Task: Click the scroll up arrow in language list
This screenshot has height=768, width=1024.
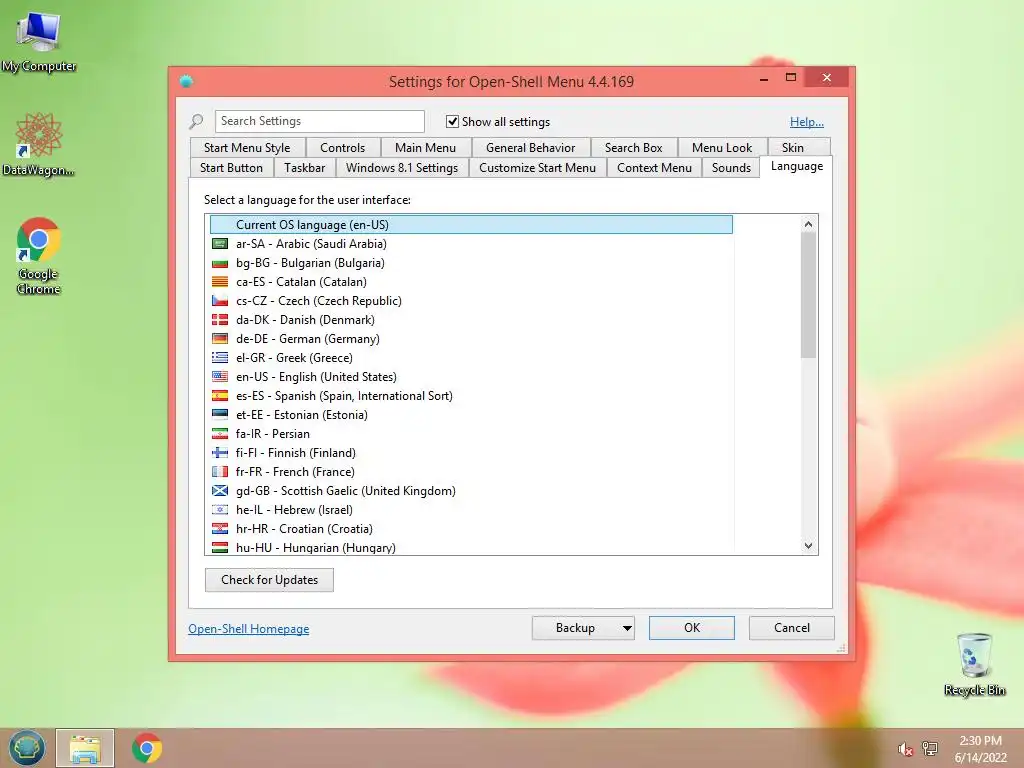Action: [x=808, y=224]
